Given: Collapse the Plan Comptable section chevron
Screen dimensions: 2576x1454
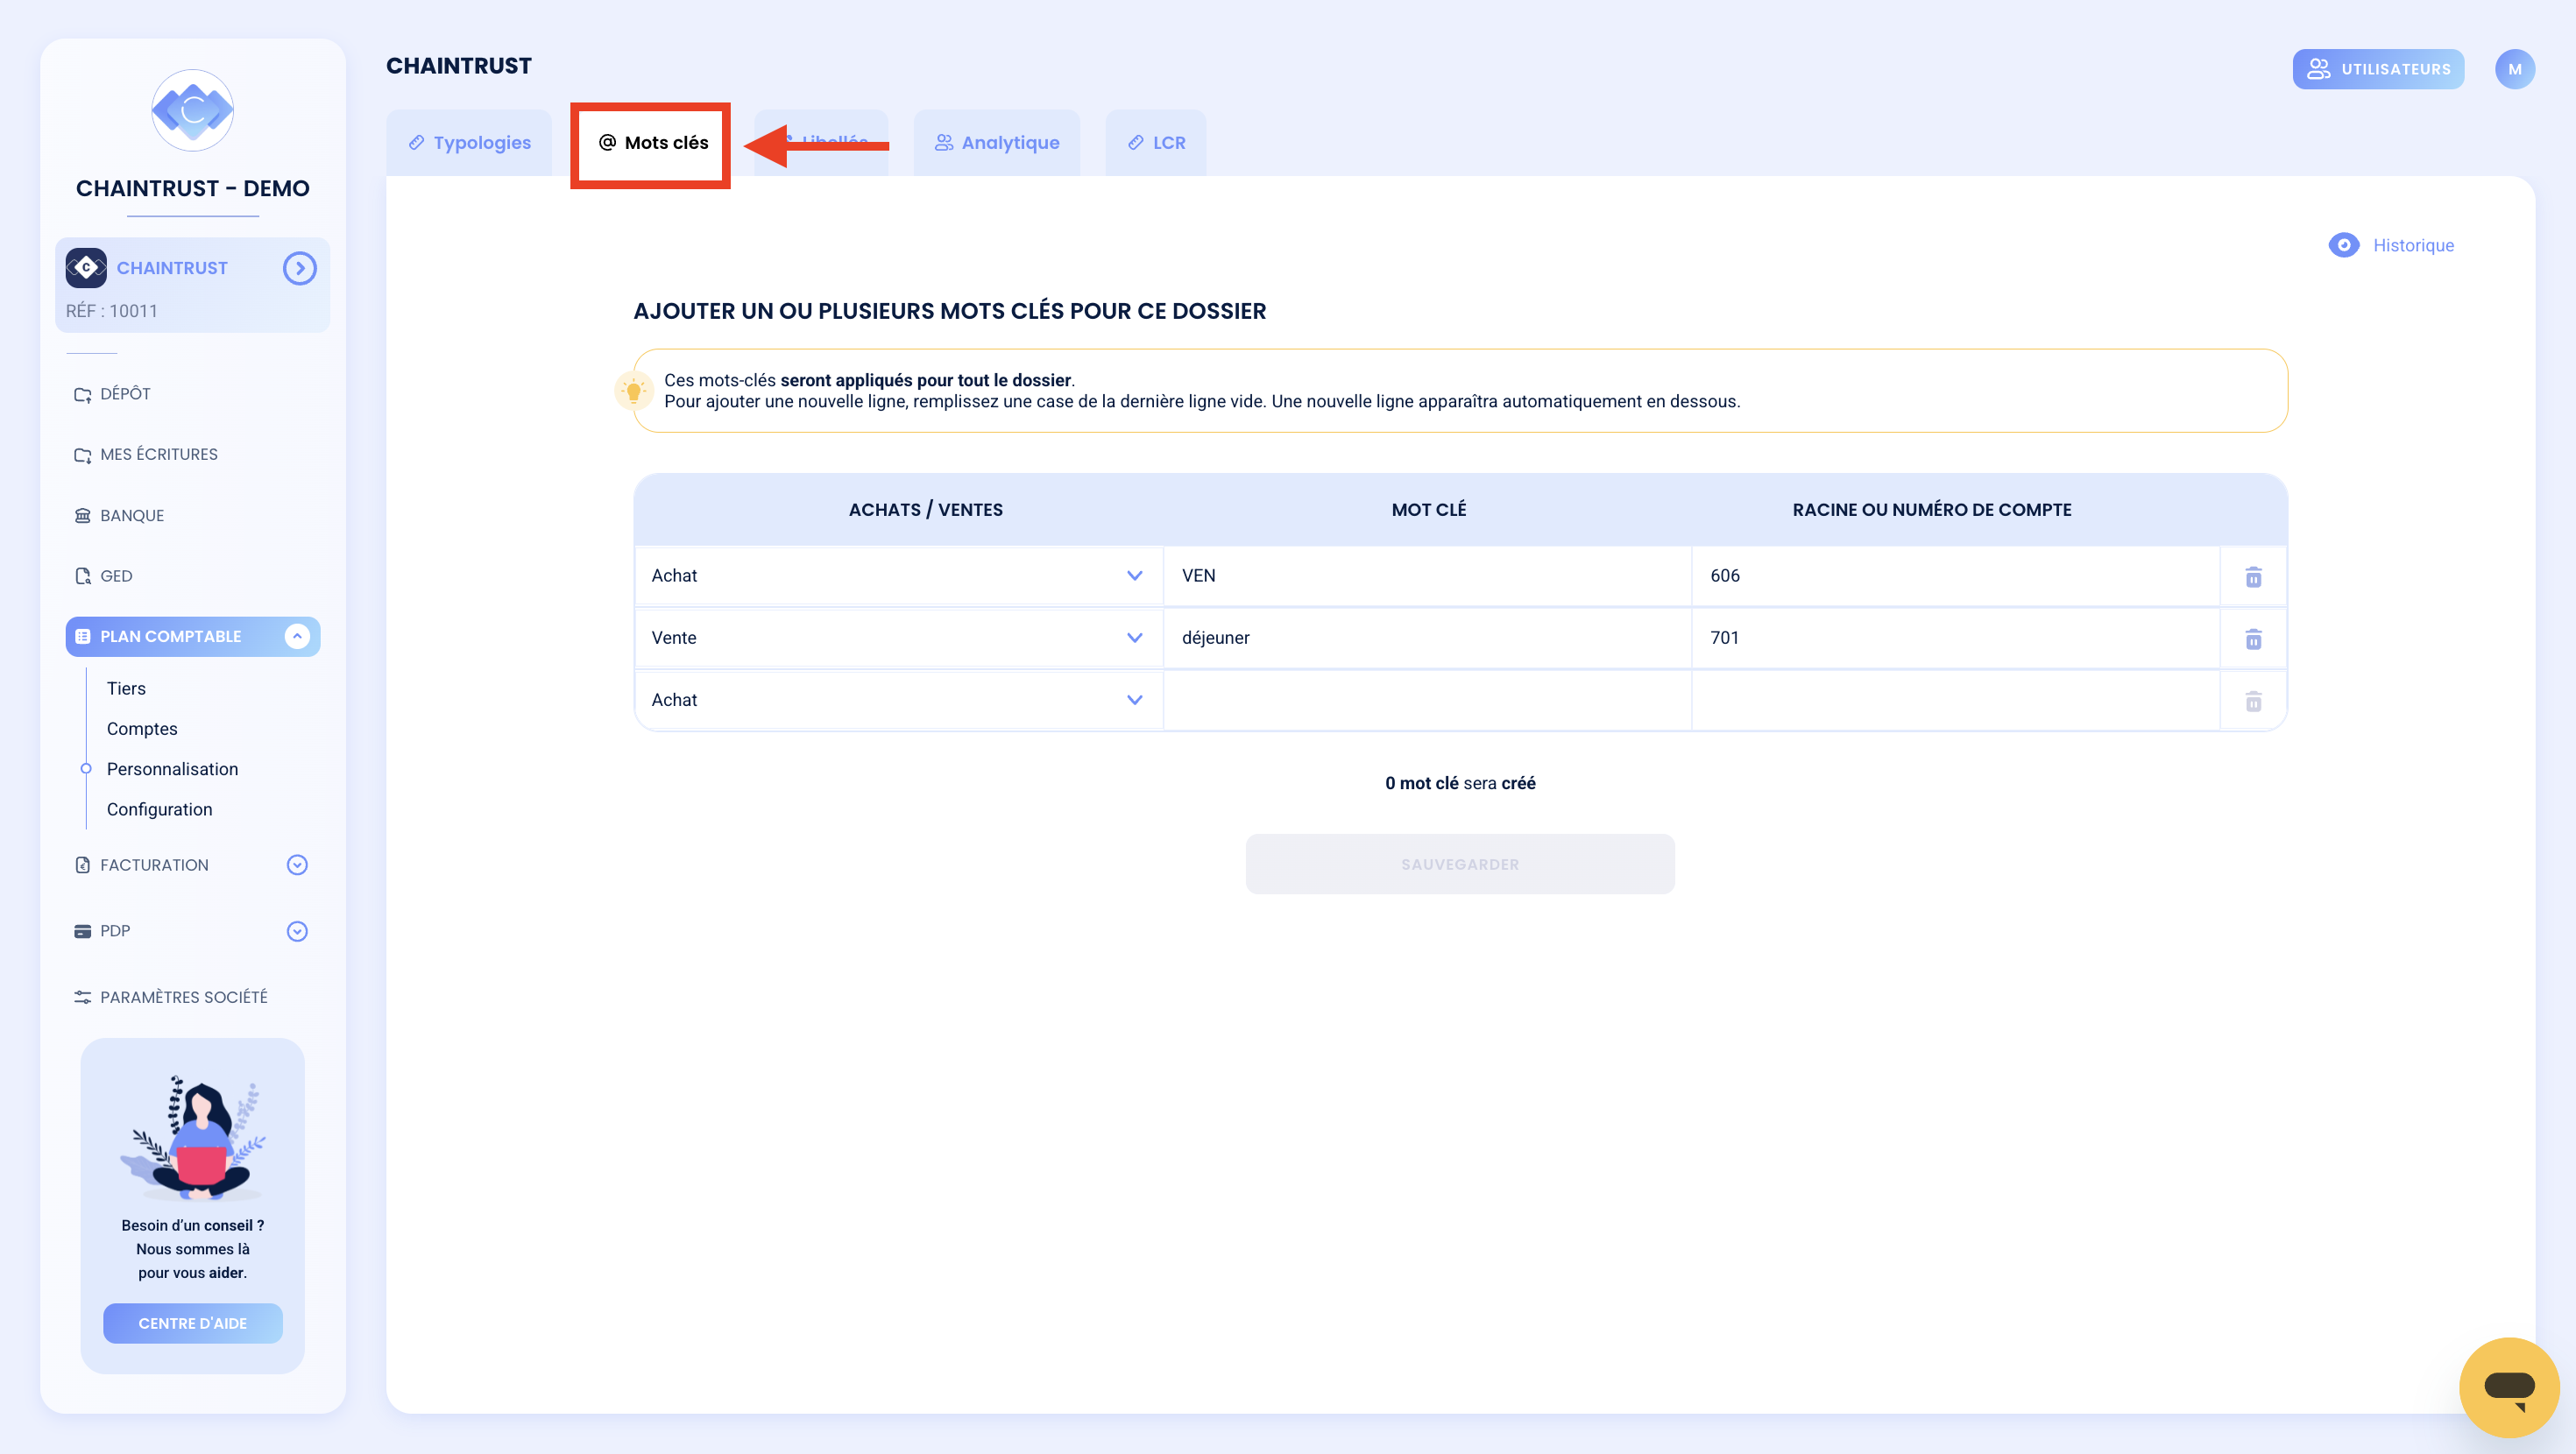Looking at the screenshot, I should (297, 637).
